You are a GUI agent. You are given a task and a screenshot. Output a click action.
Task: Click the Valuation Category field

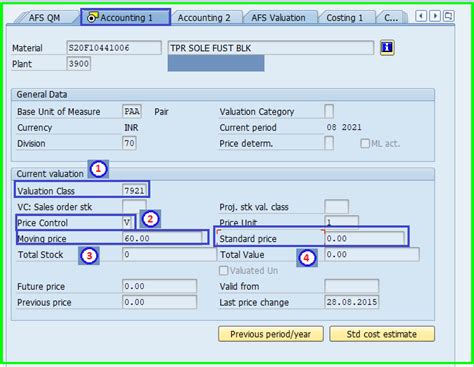coord(329,111)
